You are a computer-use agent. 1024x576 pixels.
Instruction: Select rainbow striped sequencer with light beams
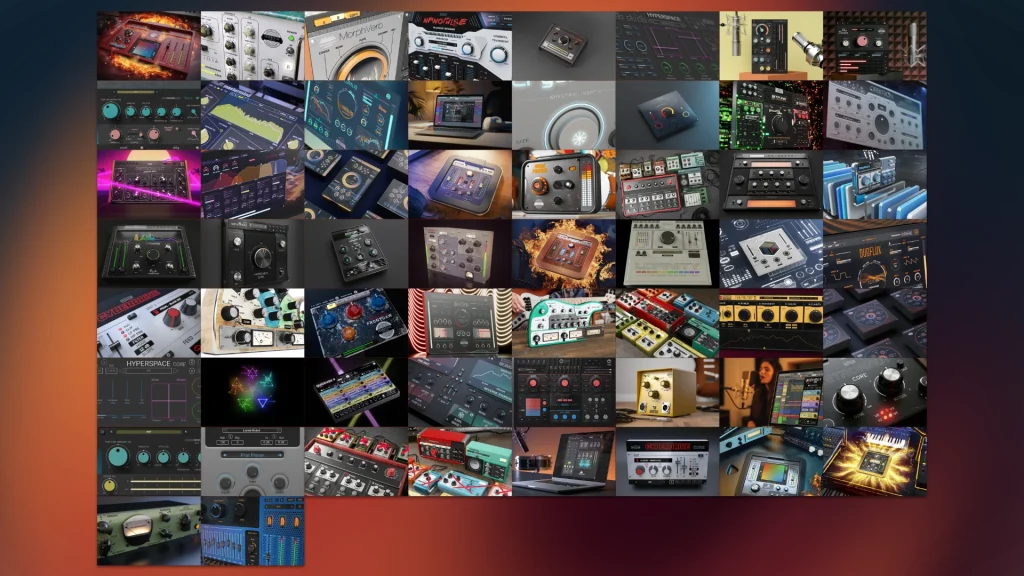point(356,392)
